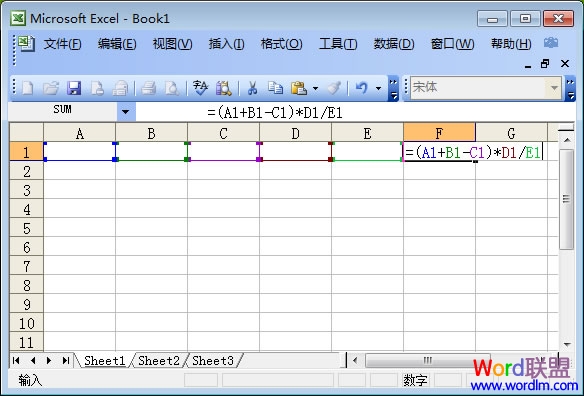Click cell F1 containing the formula
584x396 pixels.
click(439, 152)
